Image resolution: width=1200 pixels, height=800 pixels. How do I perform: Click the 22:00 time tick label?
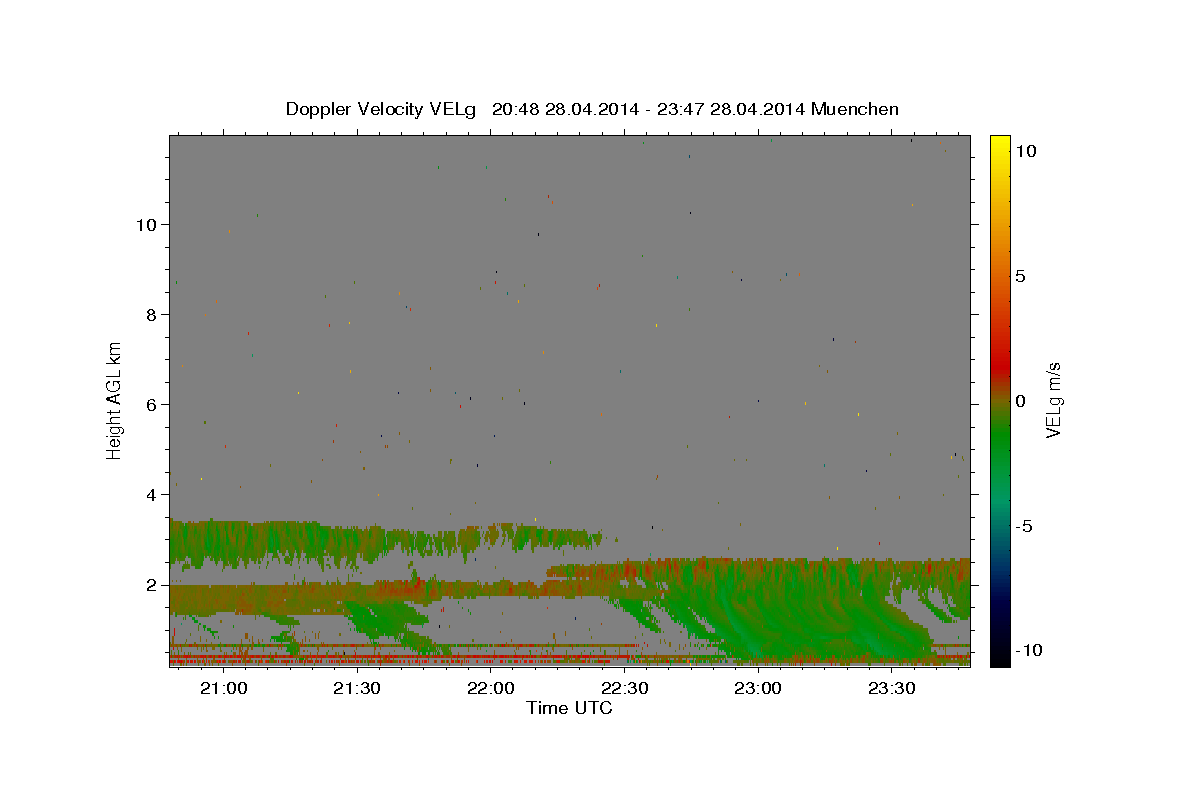point(490,689)
